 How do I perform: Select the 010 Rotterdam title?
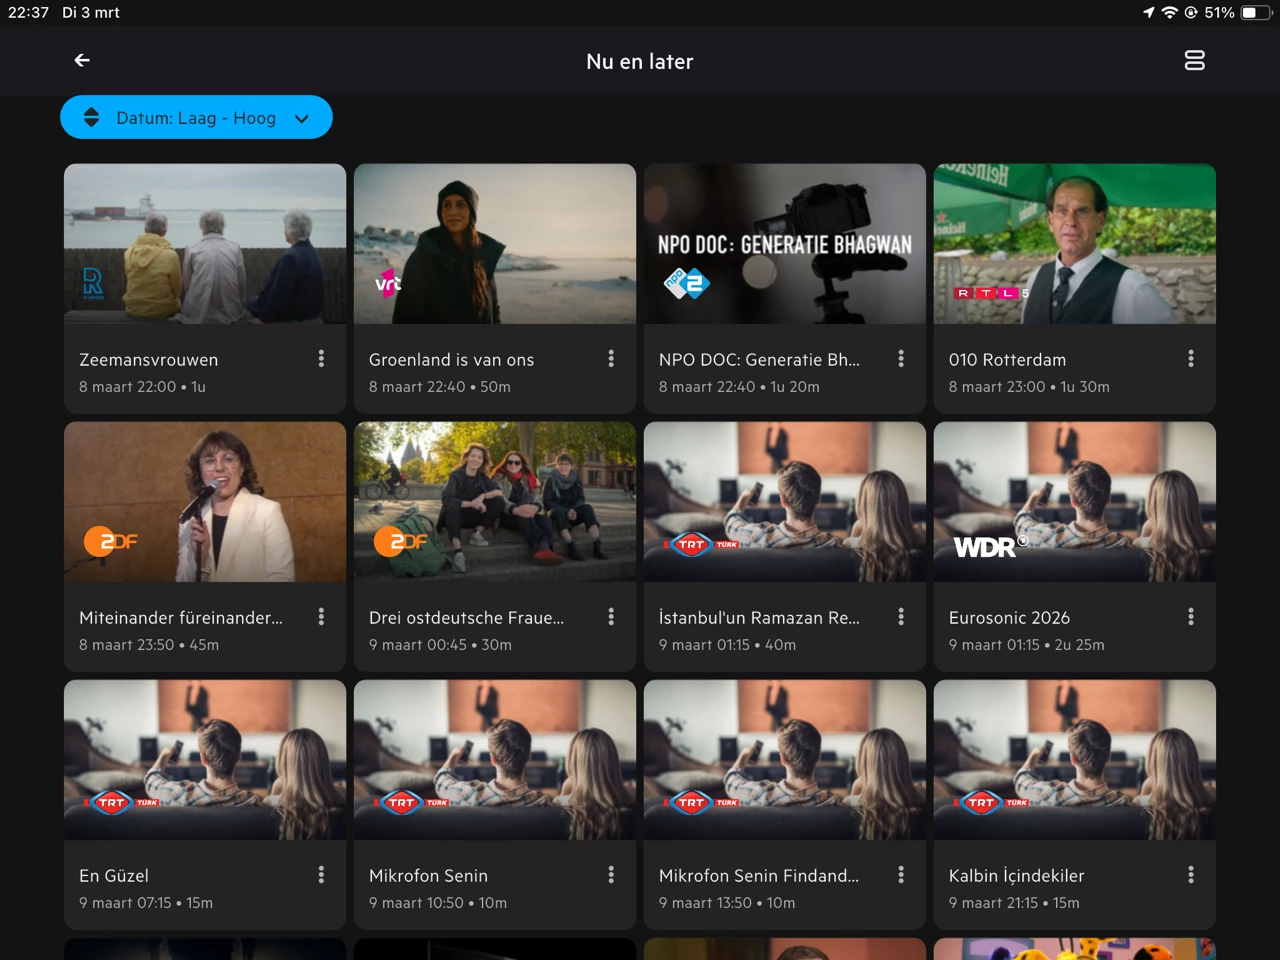1008,360
